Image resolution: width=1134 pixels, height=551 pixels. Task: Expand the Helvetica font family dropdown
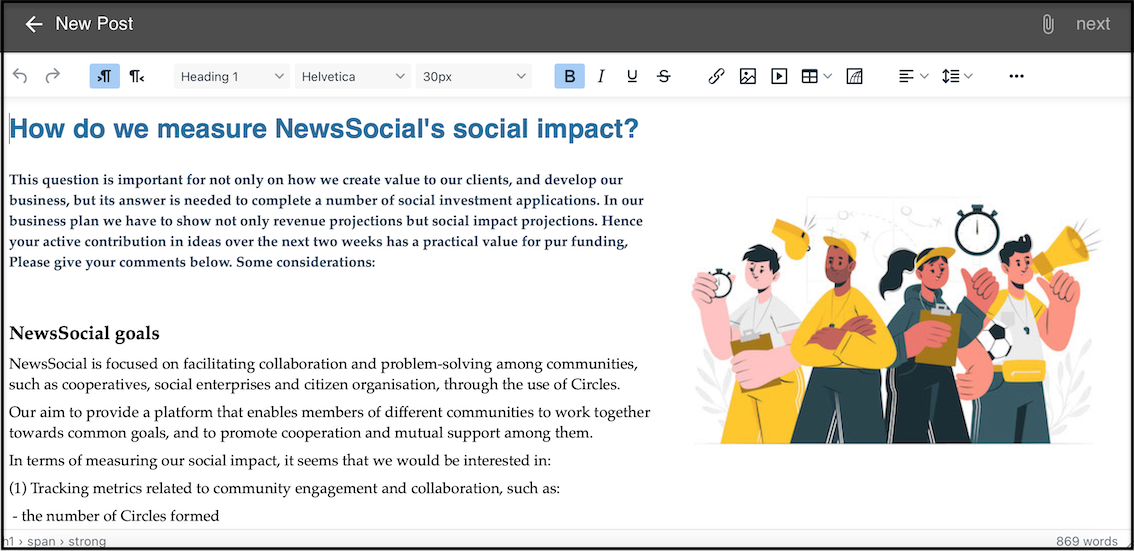[354, 76]
